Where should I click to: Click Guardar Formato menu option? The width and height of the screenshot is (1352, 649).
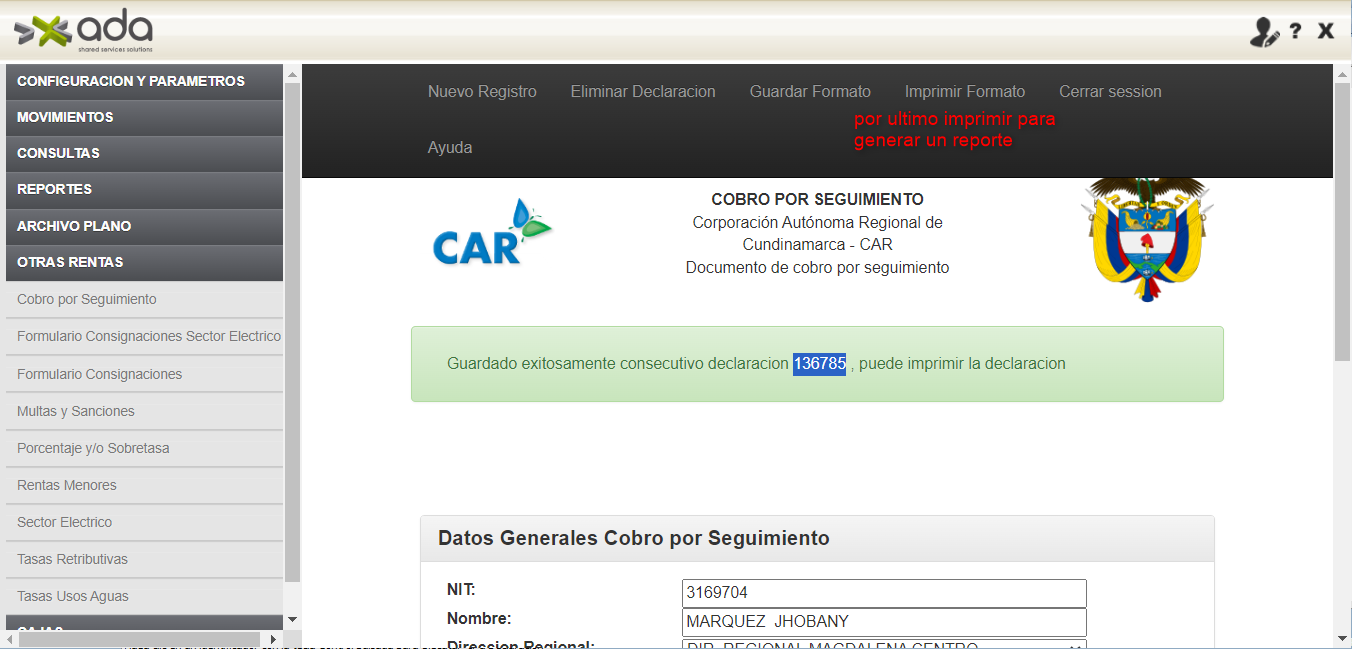[810, 91]
